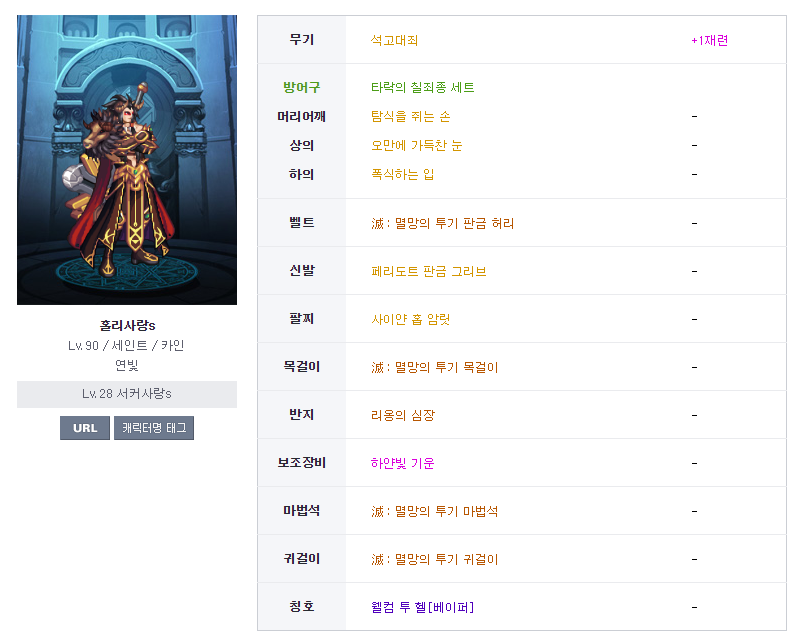Click the 방어구 row label
The height and width of the screenshot is (633, 792).
click(302, 87)
